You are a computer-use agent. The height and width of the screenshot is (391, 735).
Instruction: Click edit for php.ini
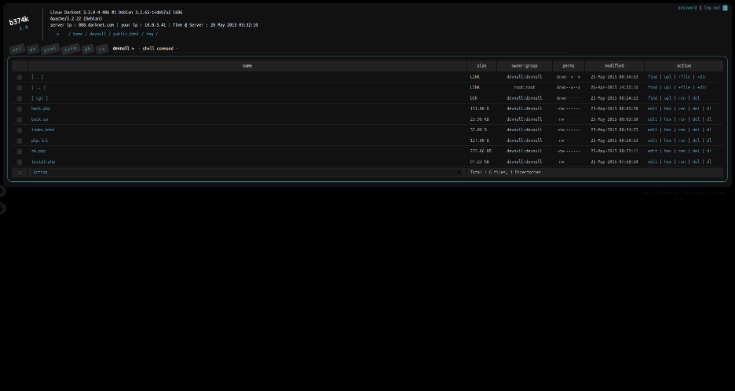(x=652, y=141)
